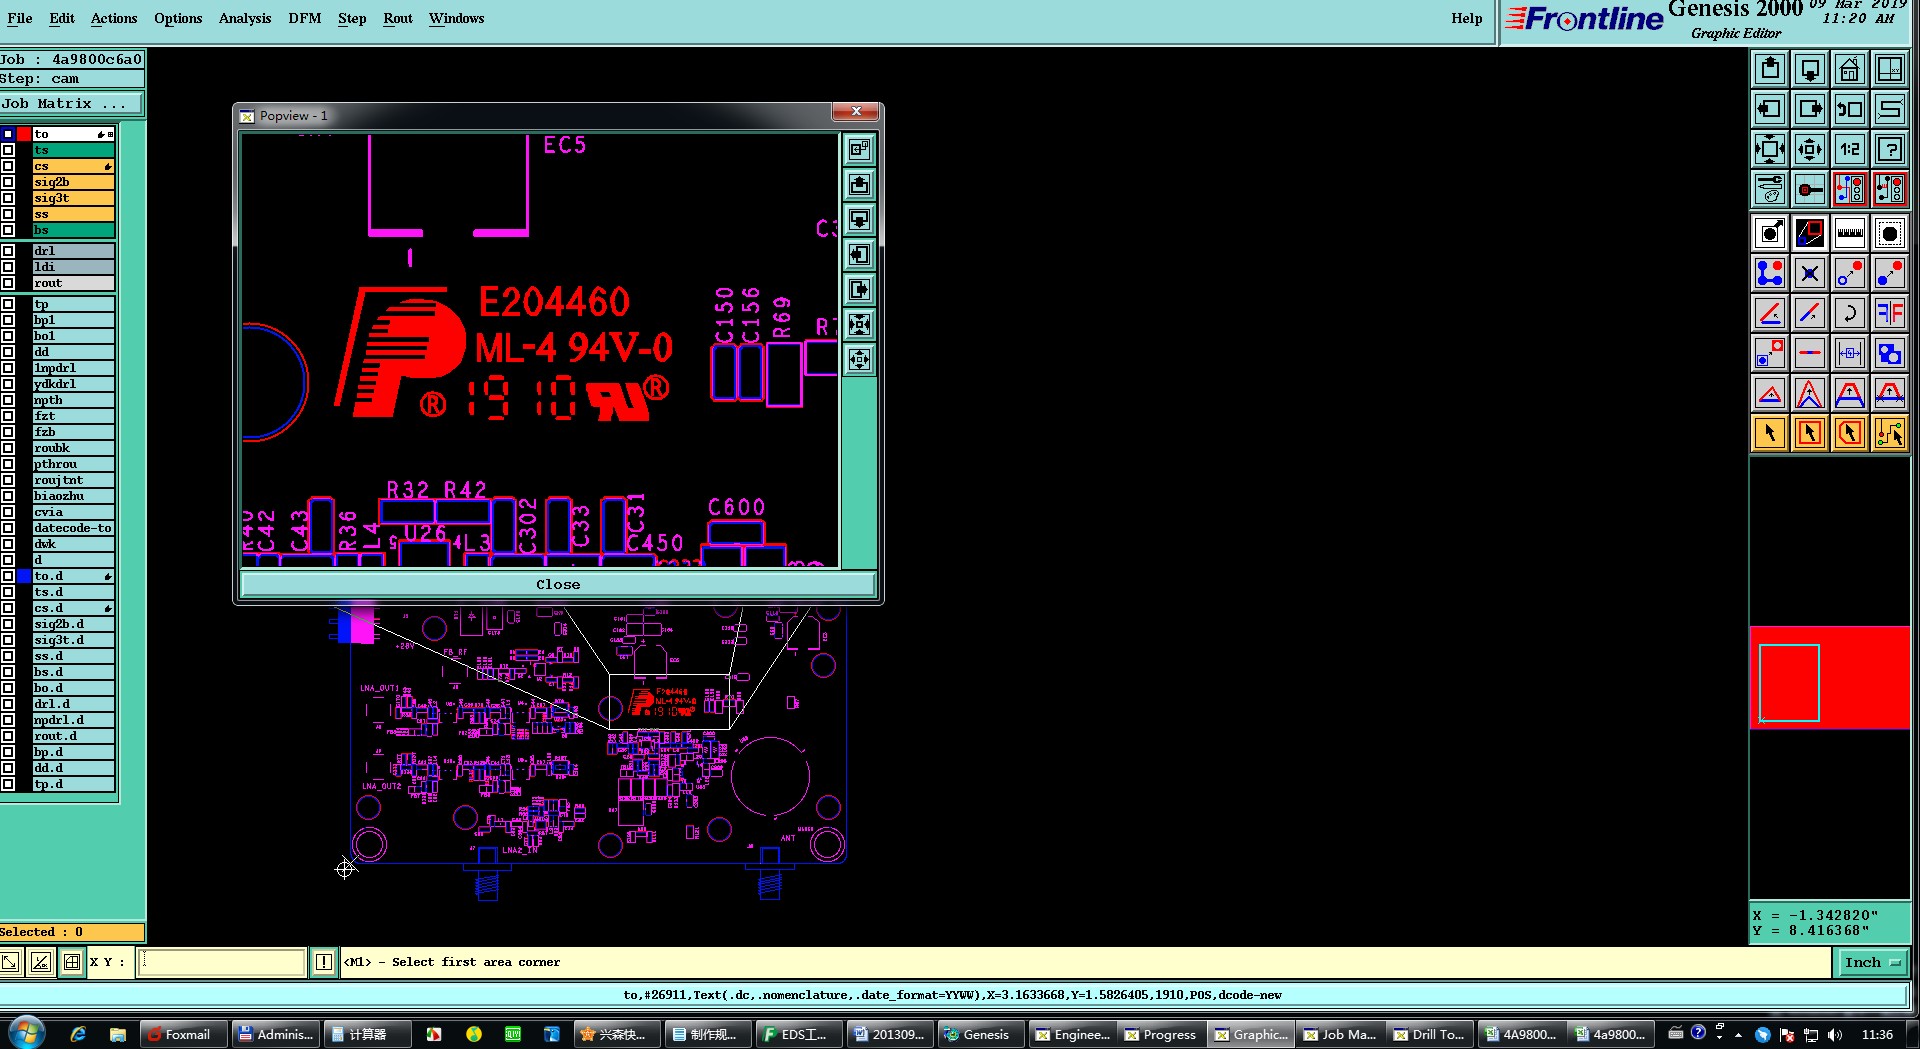Viewport: 1920px width, 1049px height.
Task: Open the tools and palette settings icon
Action: (1770, 189)
